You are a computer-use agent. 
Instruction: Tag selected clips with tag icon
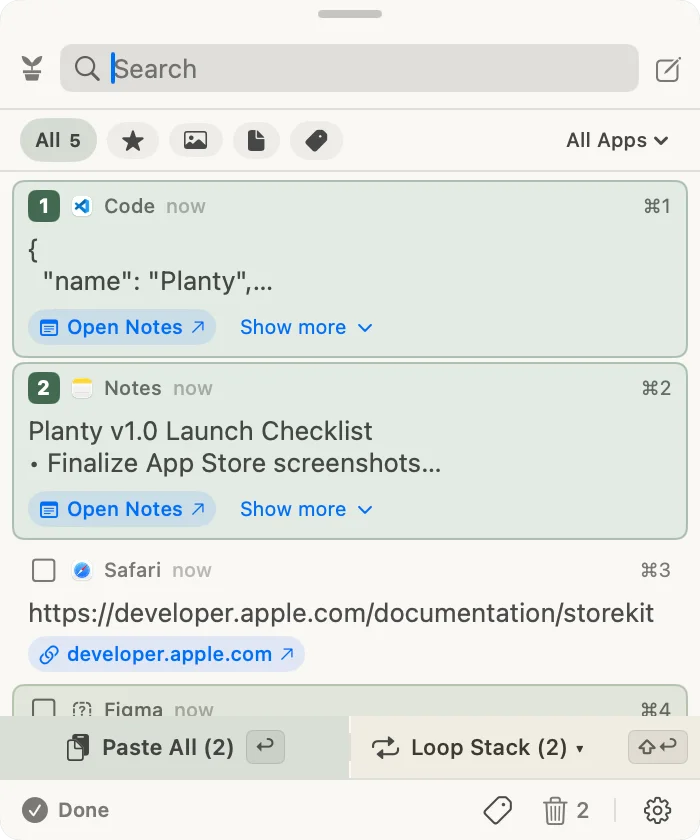[498, 810]
